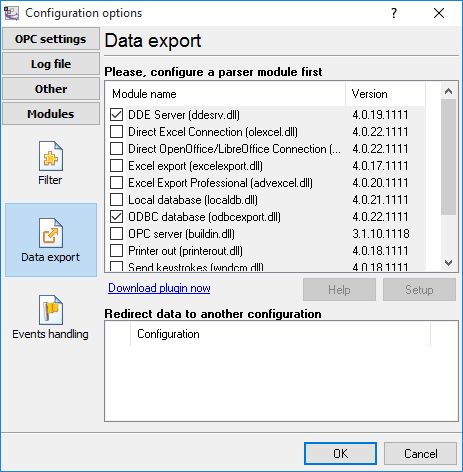
Task: Confirm with the OK button
Action: 340,454
